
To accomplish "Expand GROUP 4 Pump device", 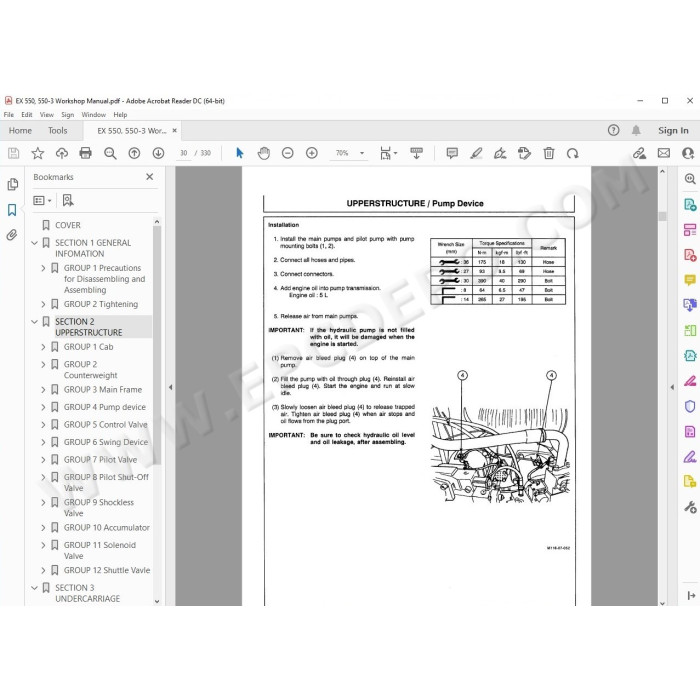I will point(43,407).
